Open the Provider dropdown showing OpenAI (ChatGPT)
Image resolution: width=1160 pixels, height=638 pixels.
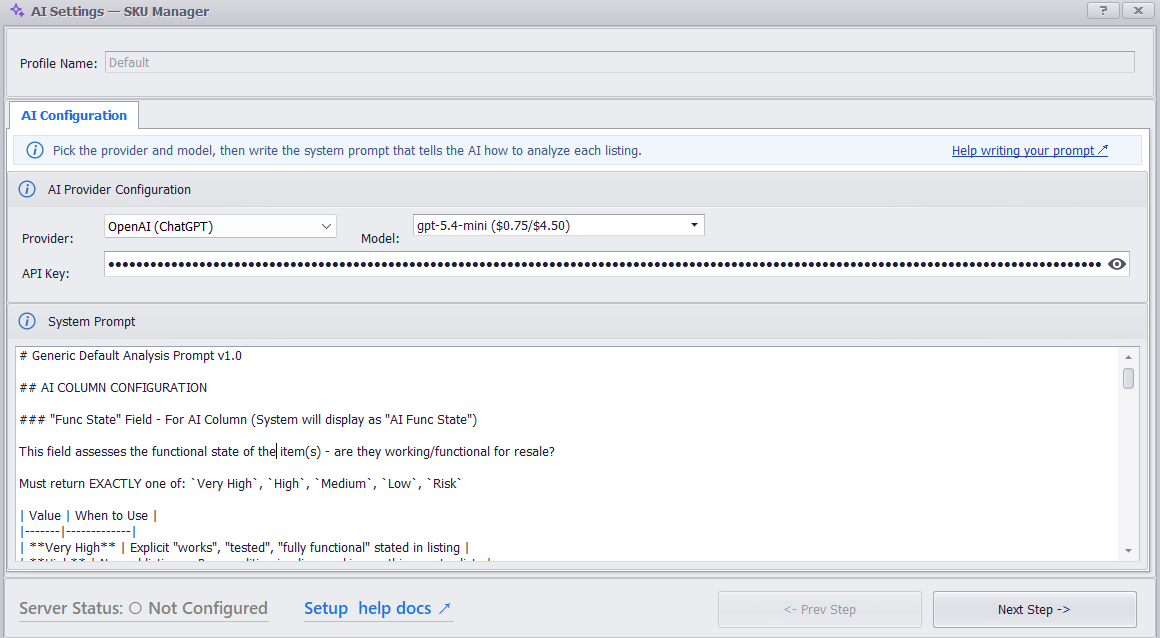pyautogui.click(x=220, y=226)
